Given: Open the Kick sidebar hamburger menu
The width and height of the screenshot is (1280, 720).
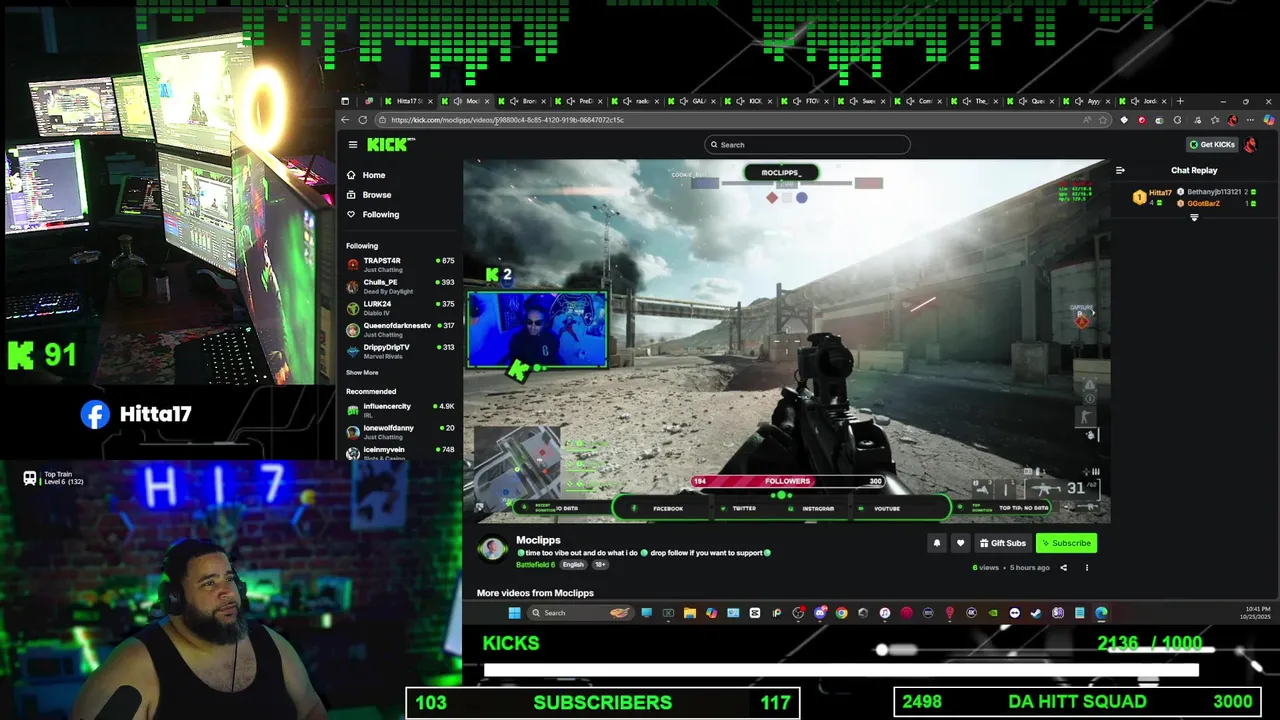Looking at the screenshot, I should [x=352, y=145].
